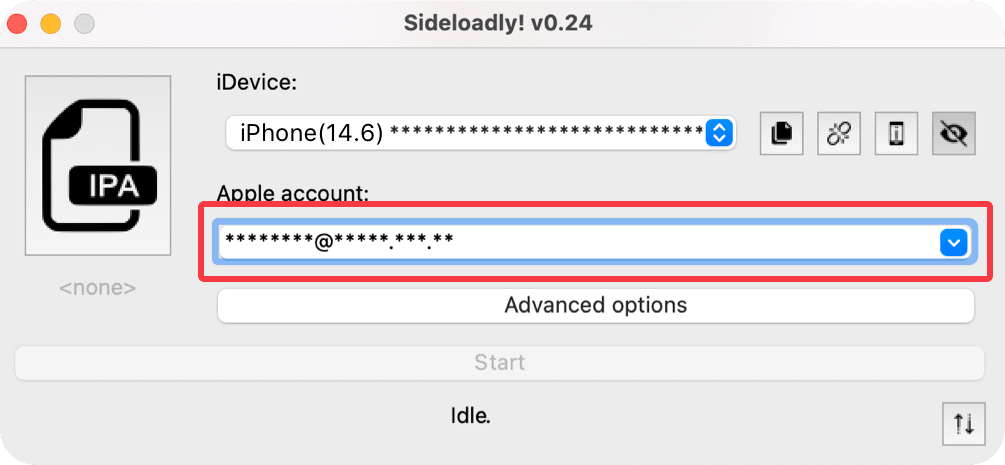This screenshot has width=1005, height=465.
Task: Click the IPA file icon
Action: point(98,165)
